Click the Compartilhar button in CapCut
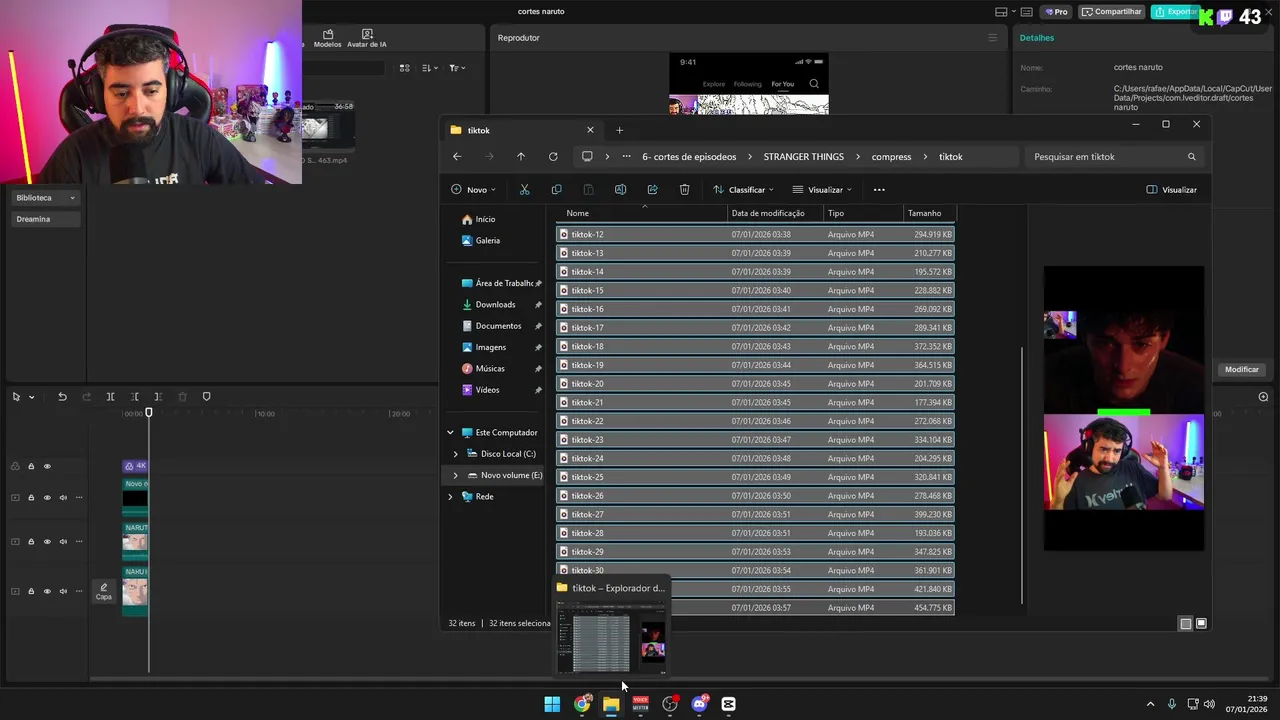 click(1112, 12)
